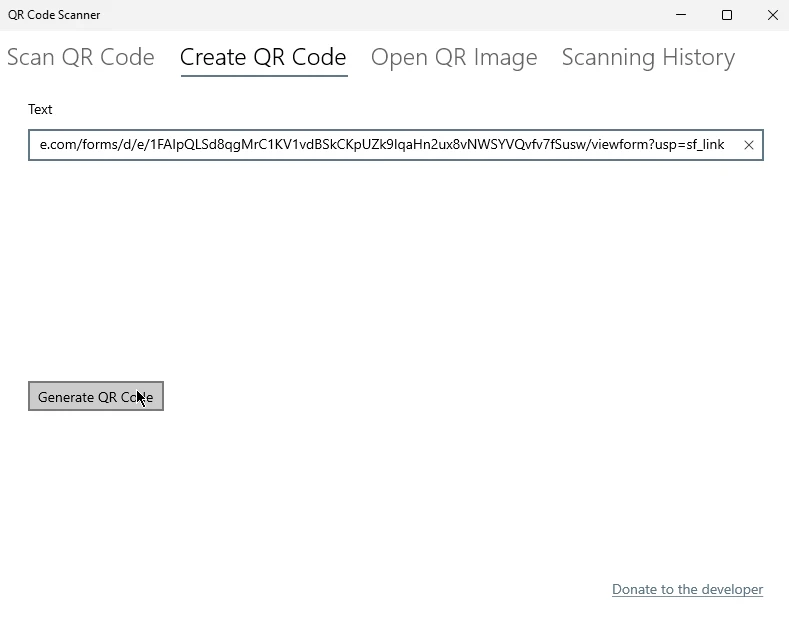Click the 'QR Code Scanner' window title
The width and height of the screenshot is (789, 629).
coord(54,15)
